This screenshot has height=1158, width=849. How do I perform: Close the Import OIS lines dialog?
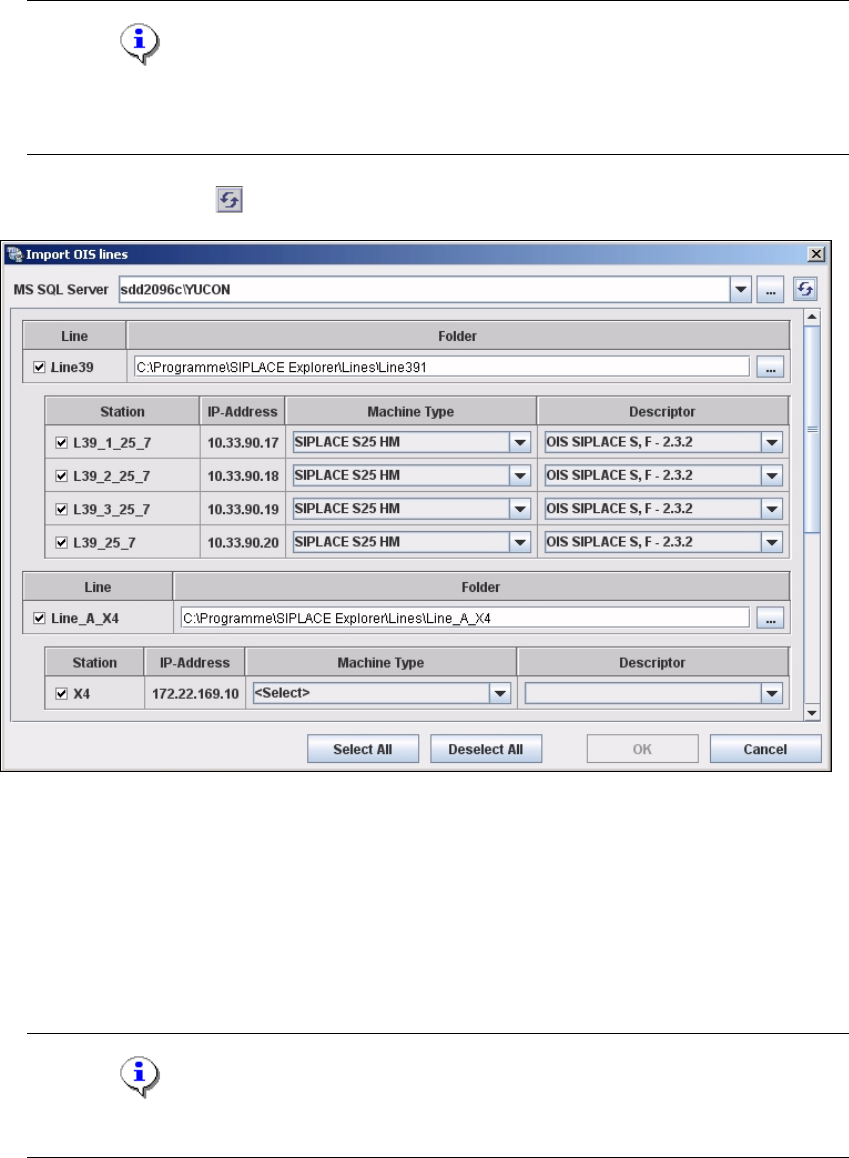click(x=816, y=254)
